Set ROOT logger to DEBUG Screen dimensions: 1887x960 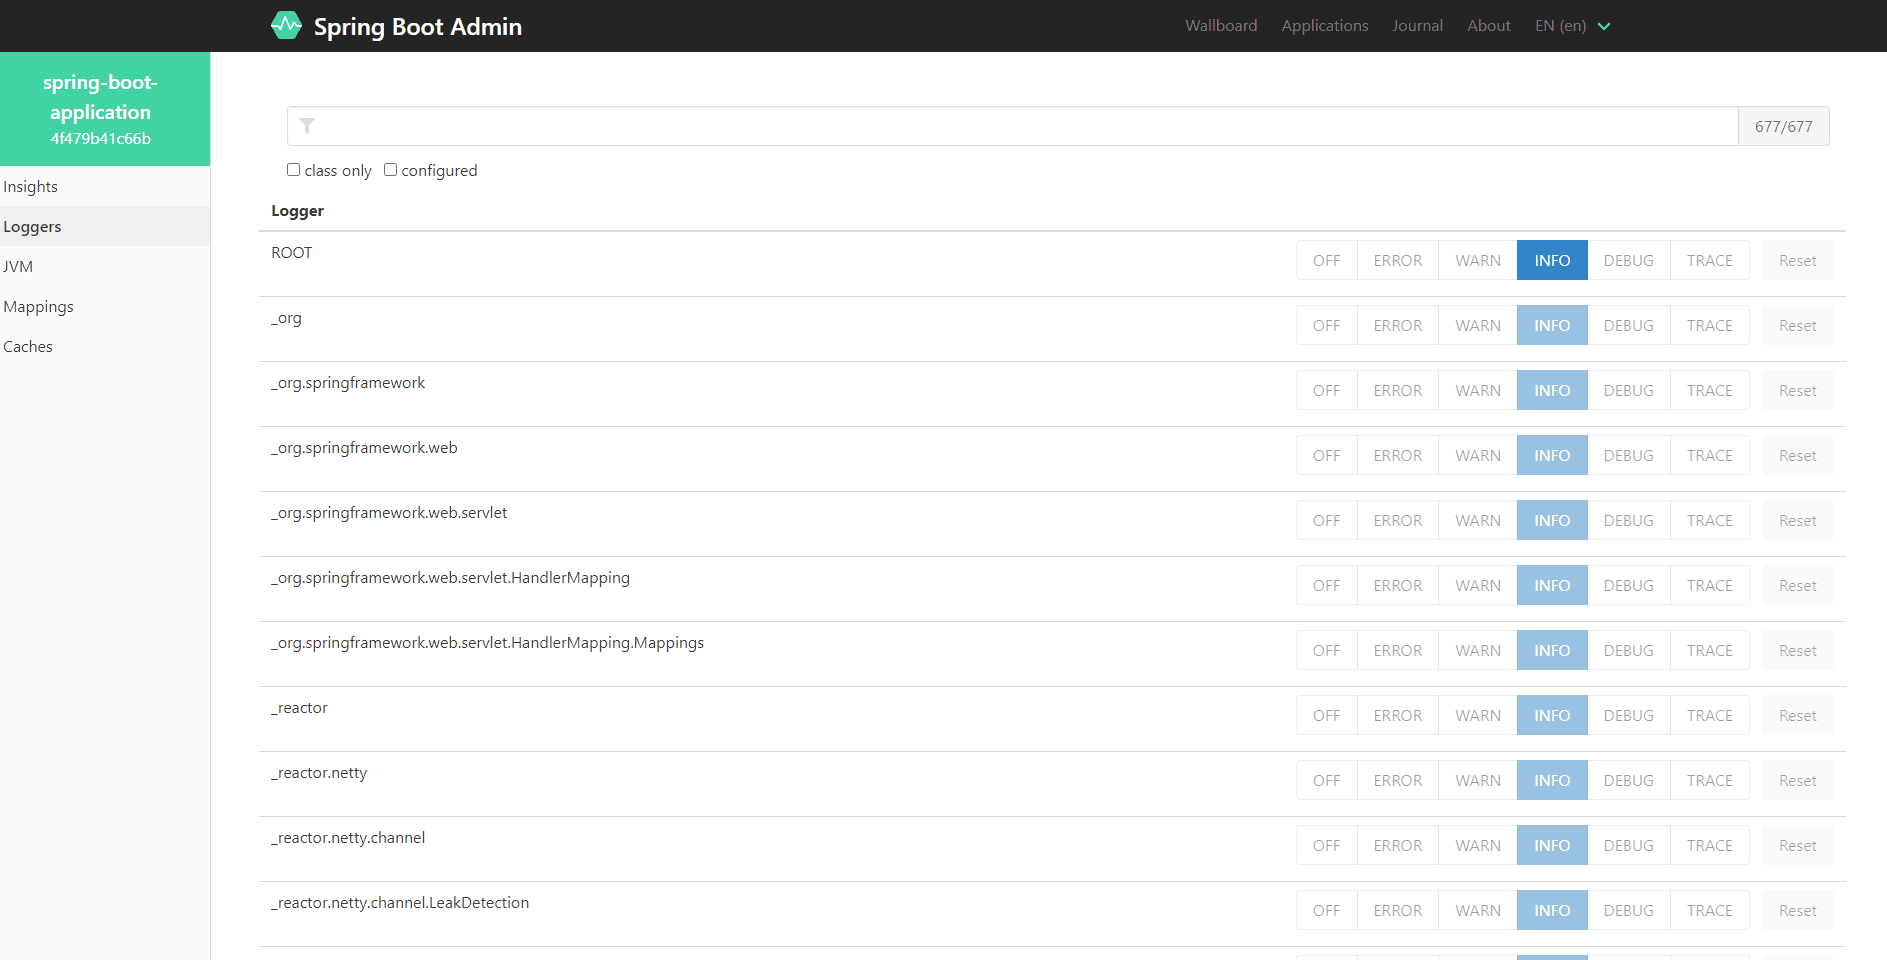(1628, 261)
